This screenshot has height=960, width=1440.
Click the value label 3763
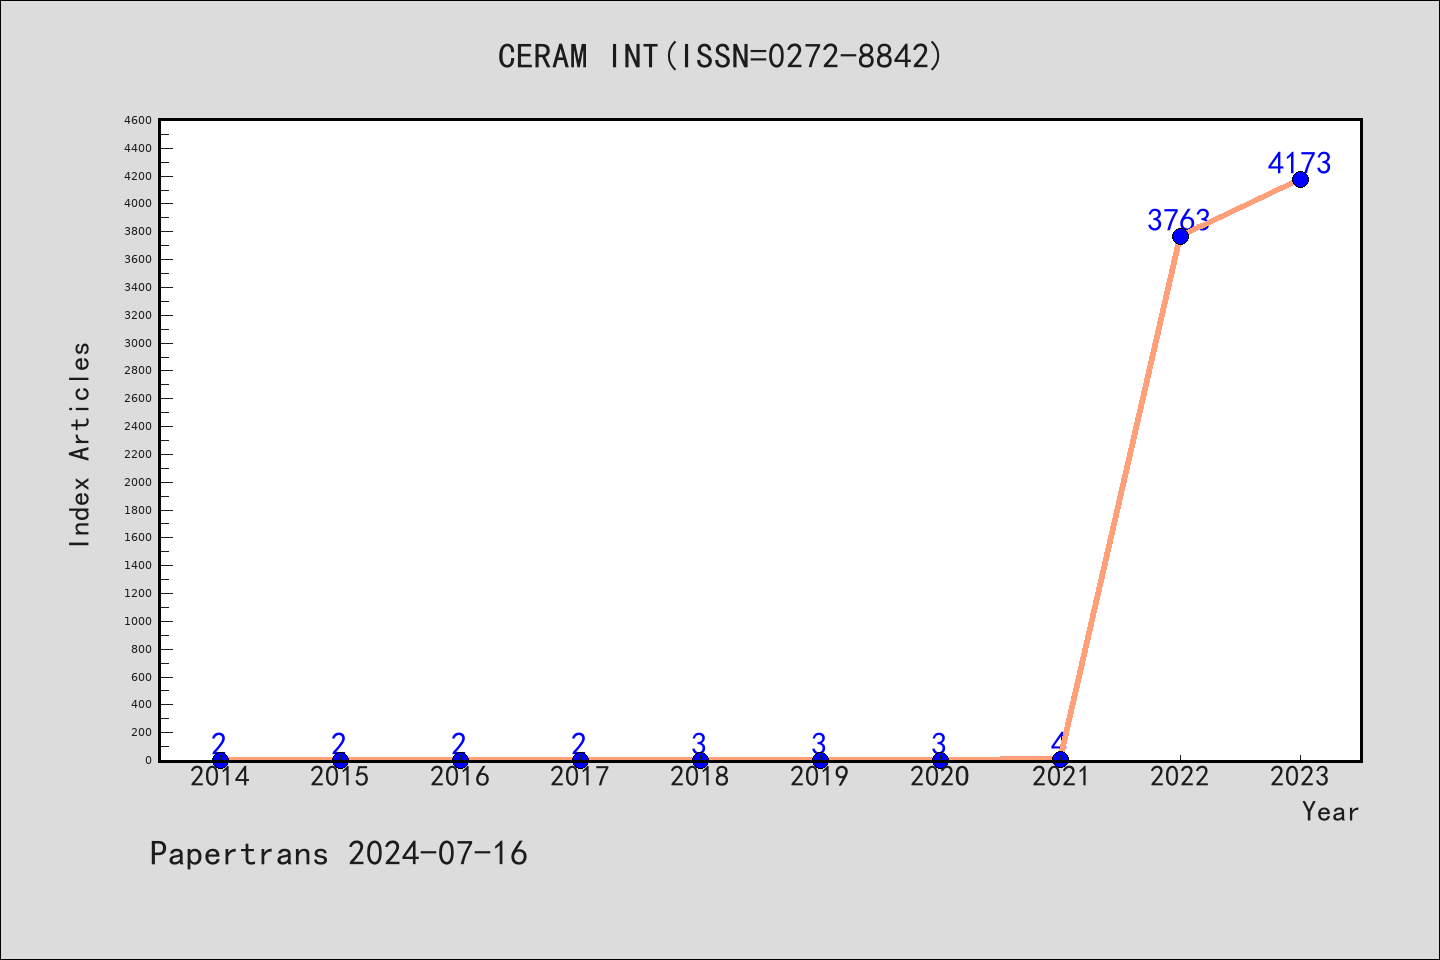[1179, 220]
